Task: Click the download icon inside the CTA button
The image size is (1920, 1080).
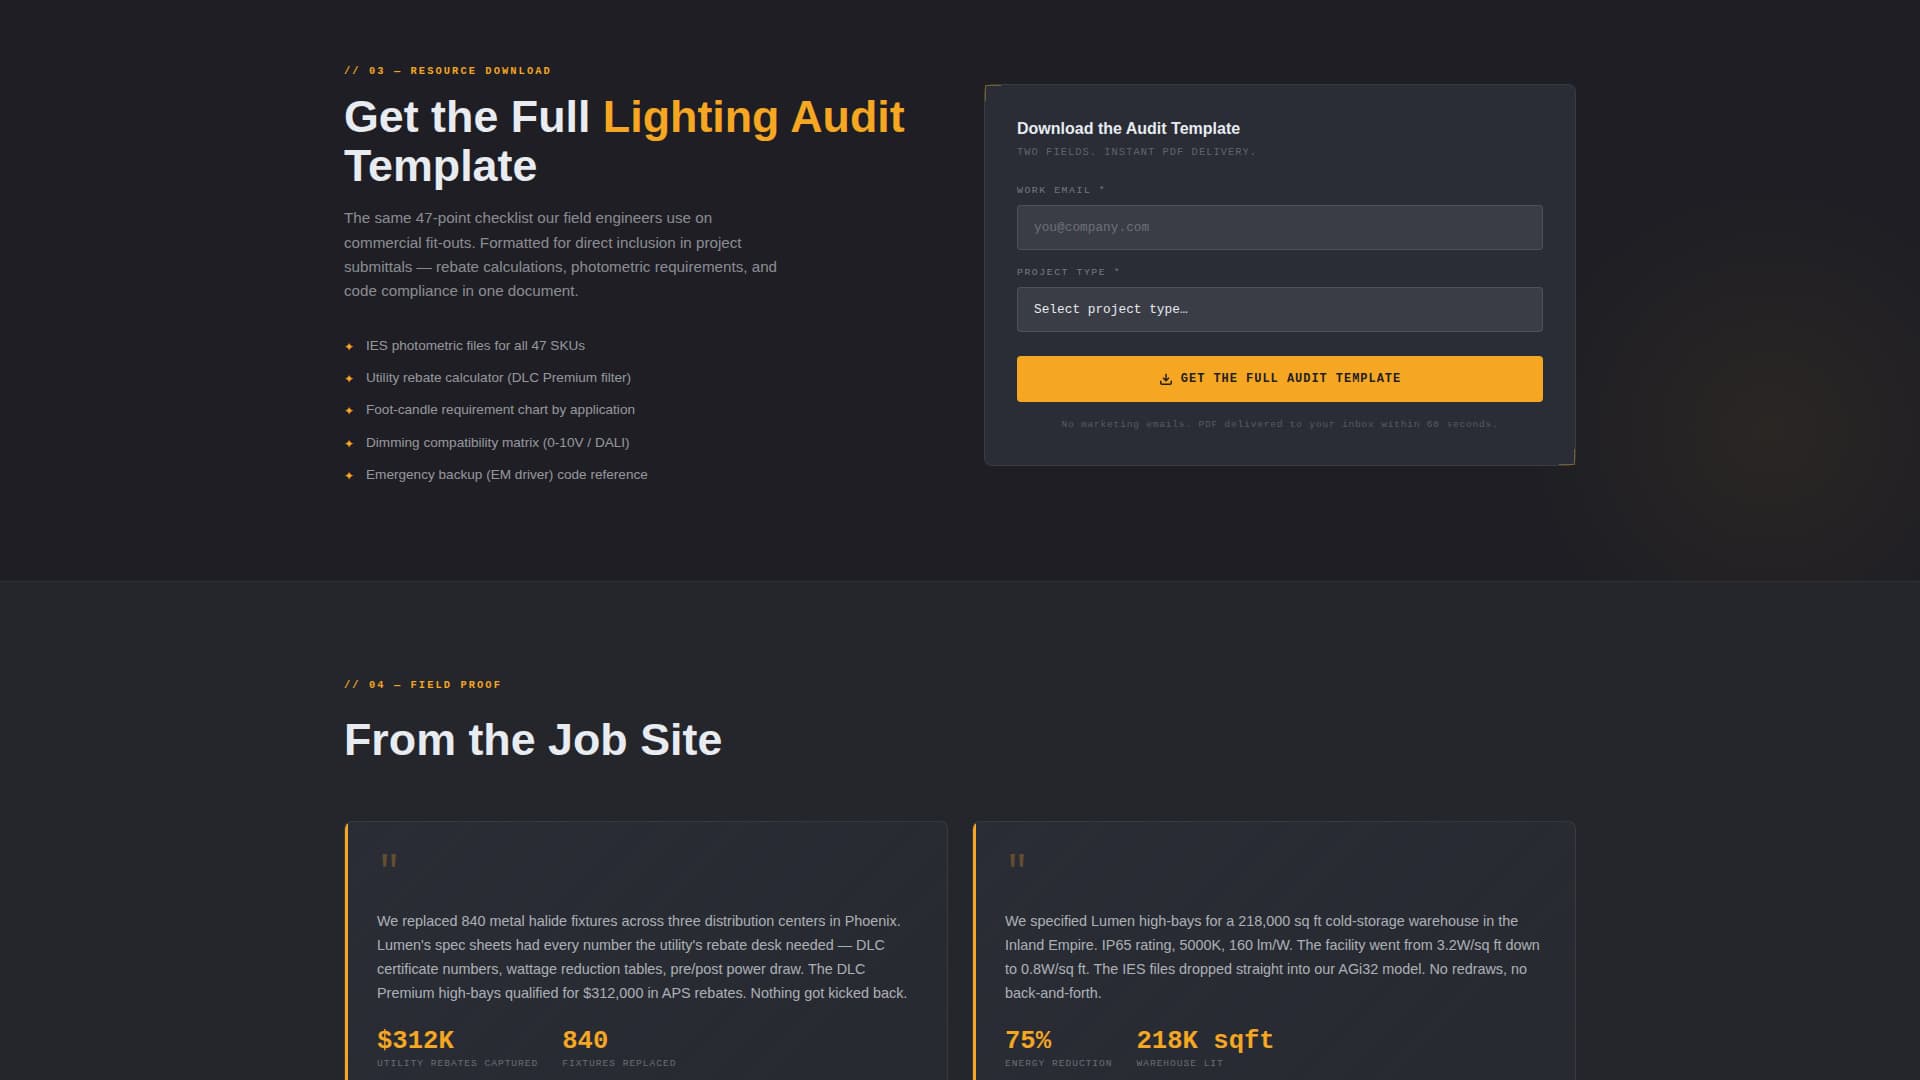Action: pyautogui.click(x=1166, y=379)
